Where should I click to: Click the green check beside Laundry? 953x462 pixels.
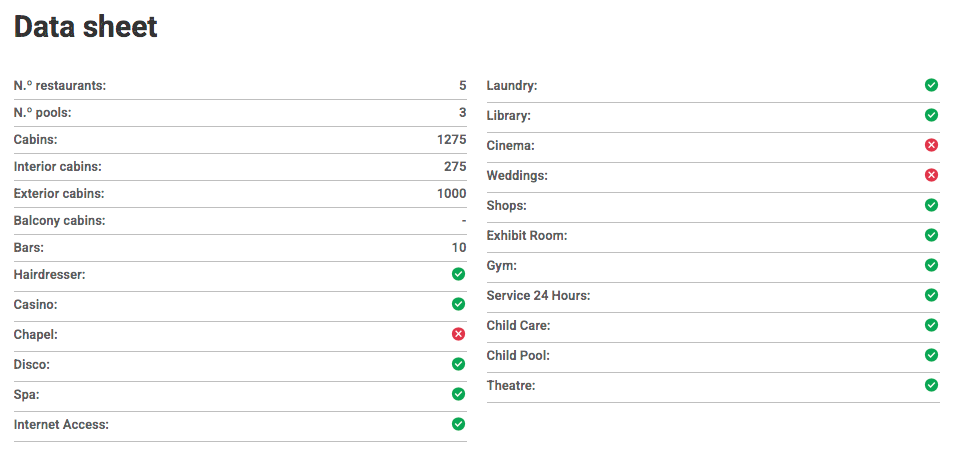click(931, 85)
